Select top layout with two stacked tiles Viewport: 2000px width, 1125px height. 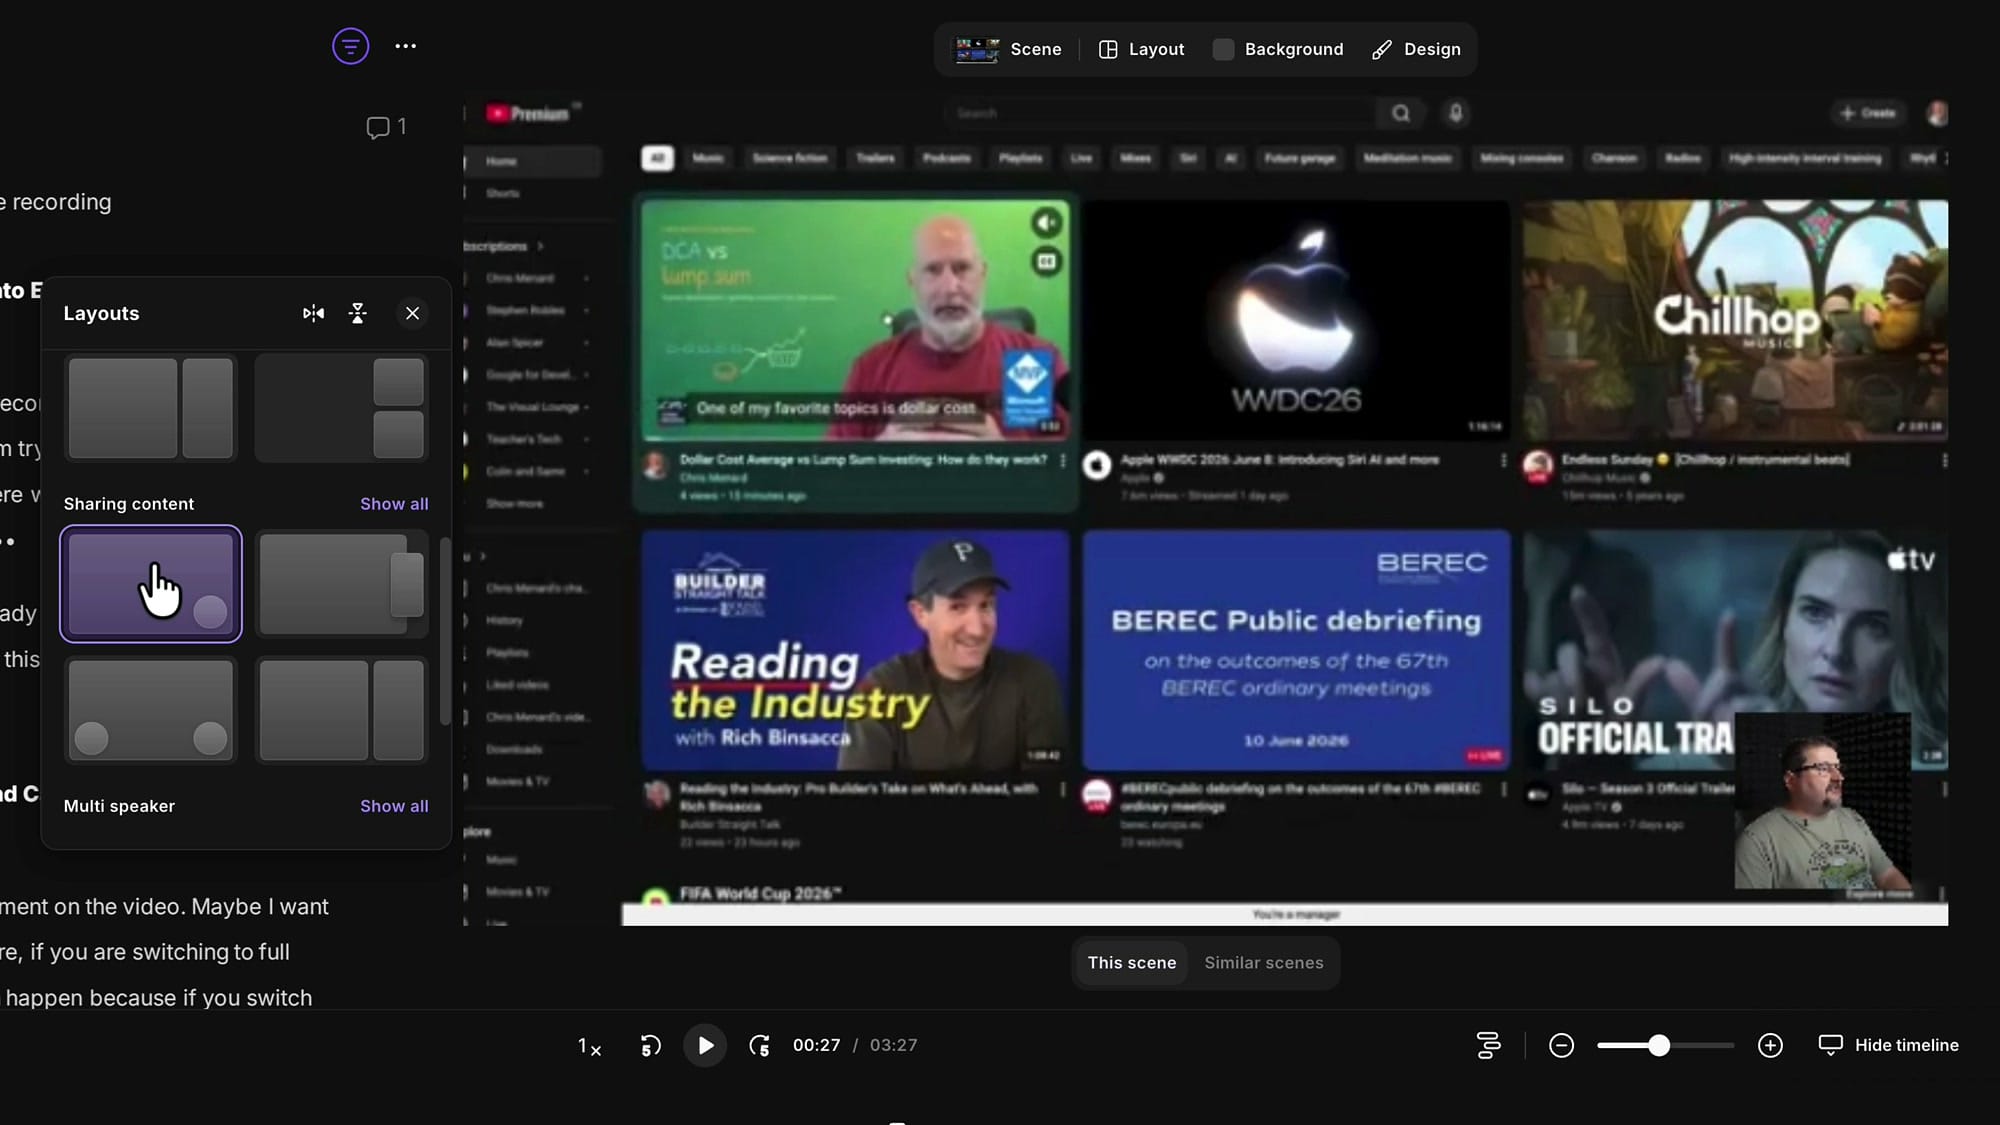(x=341, y=408)
